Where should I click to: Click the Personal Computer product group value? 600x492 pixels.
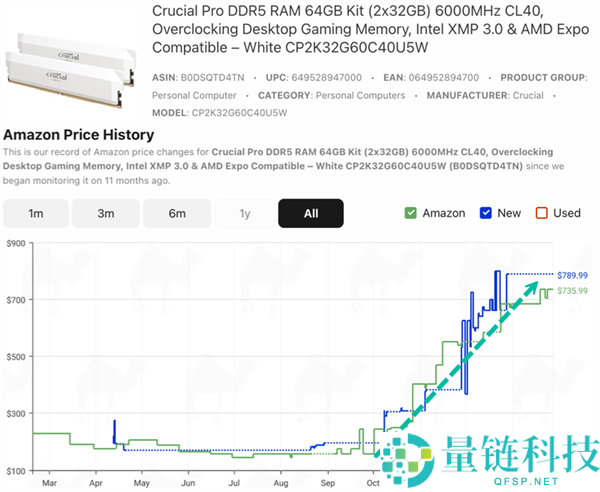click(x=194, y=95)
